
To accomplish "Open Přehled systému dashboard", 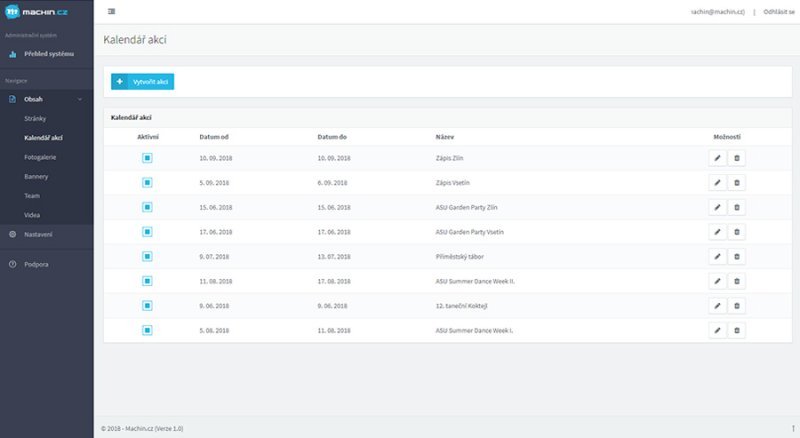I will pos(48,53).
